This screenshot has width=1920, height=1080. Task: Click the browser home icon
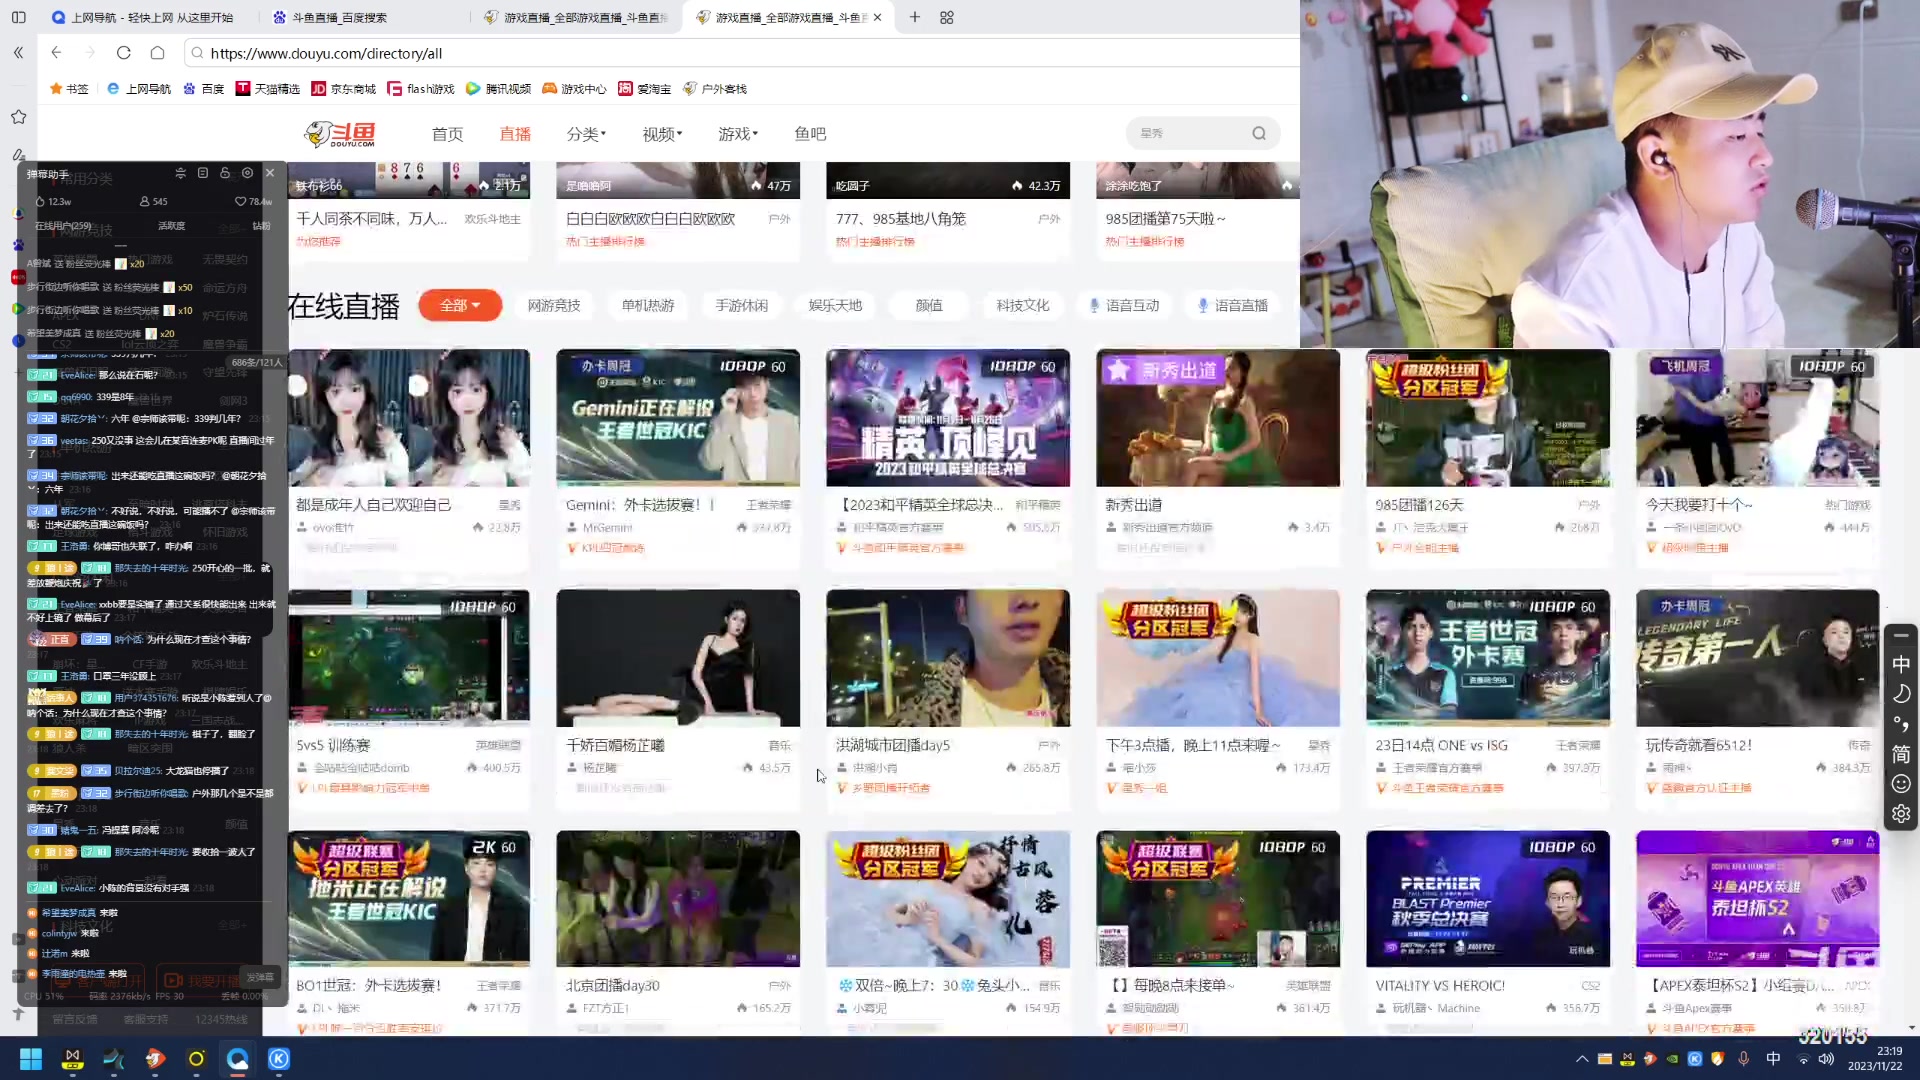[x=158, y=53]
